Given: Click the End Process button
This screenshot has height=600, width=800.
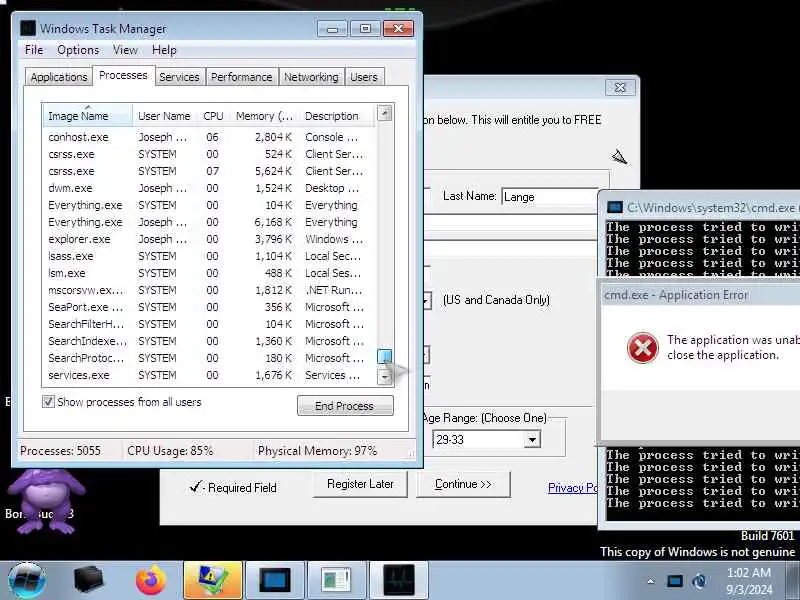Looking at the screenshot, I should (345, 406).
